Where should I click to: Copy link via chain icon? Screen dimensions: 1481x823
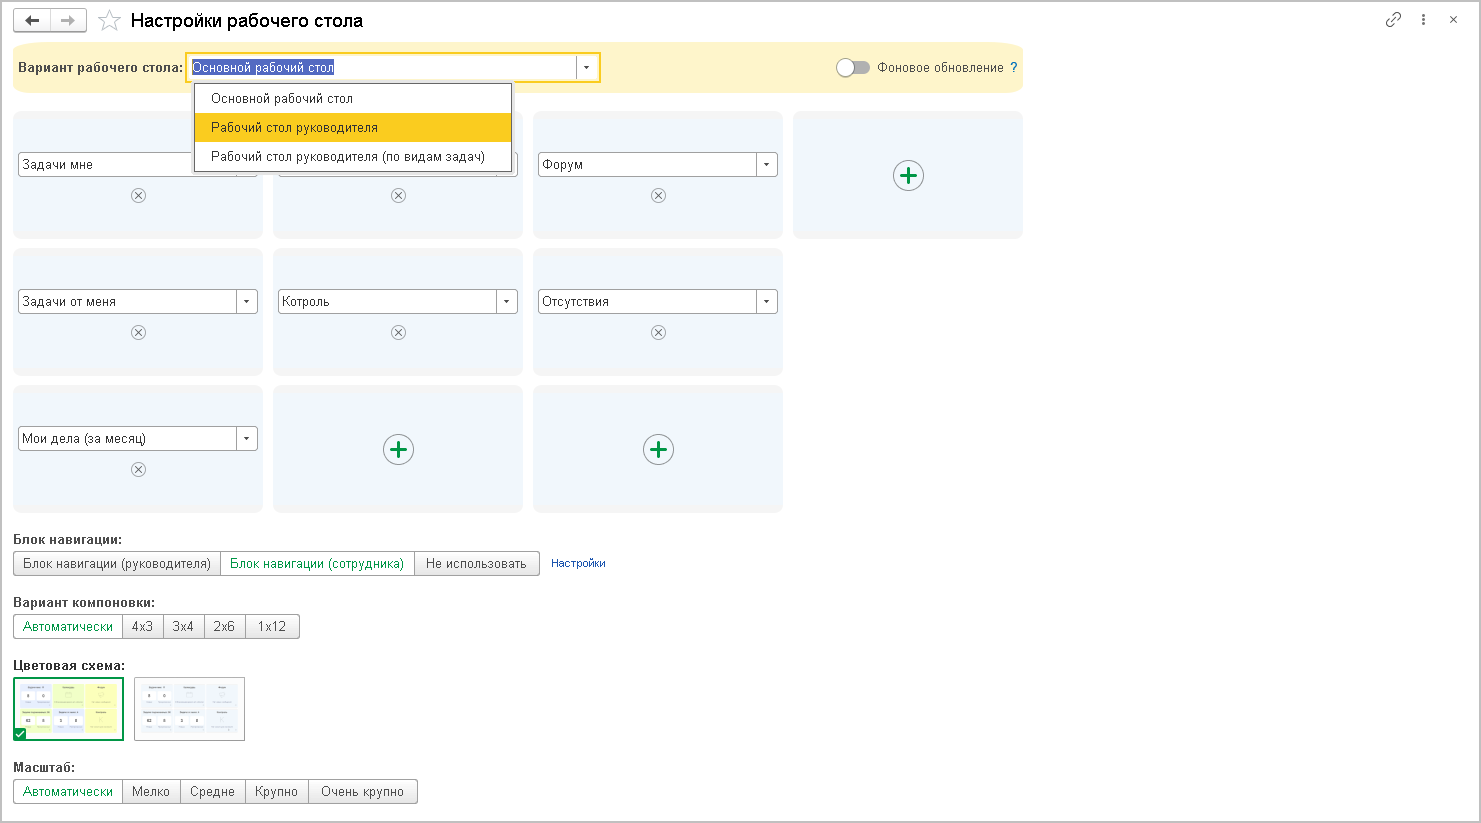click(1393, 20)
